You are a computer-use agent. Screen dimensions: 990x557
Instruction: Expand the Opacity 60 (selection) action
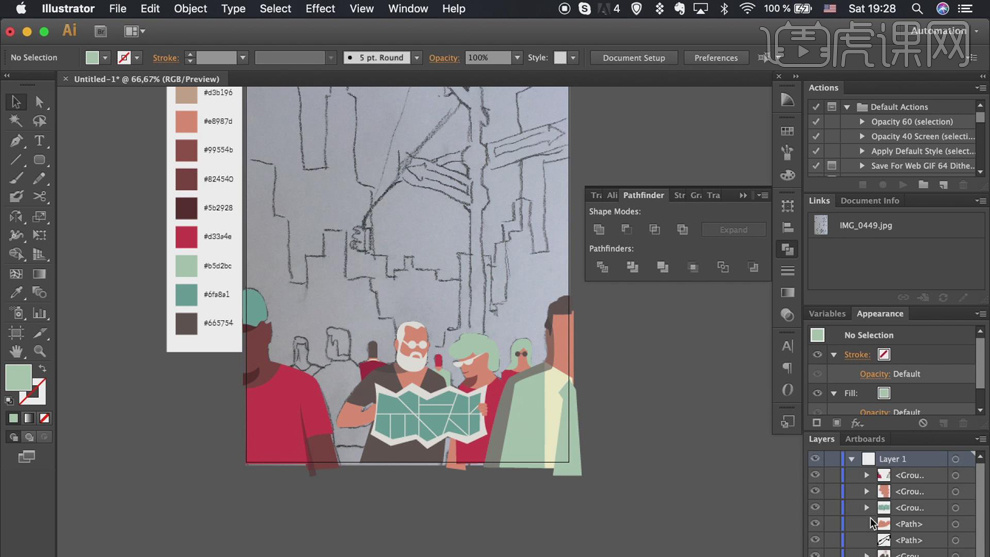pyautogui.click(x=862, y=122)
